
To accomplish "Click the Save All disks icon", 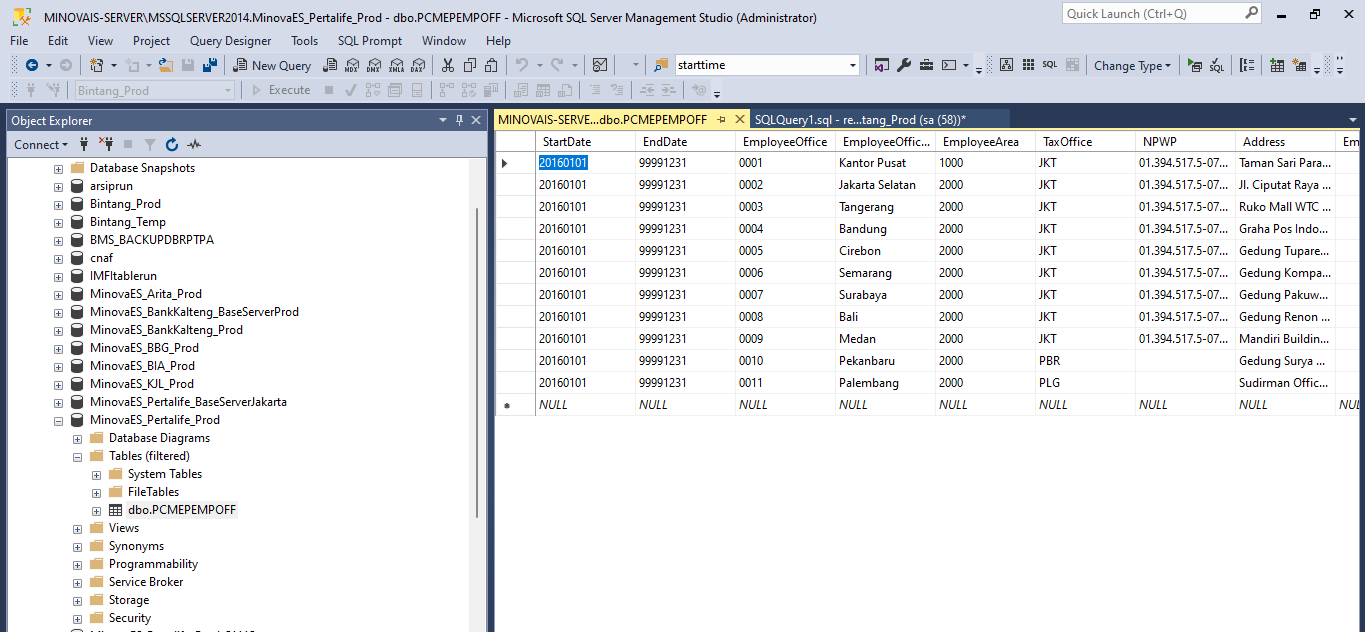I will [x=210, y=65].
